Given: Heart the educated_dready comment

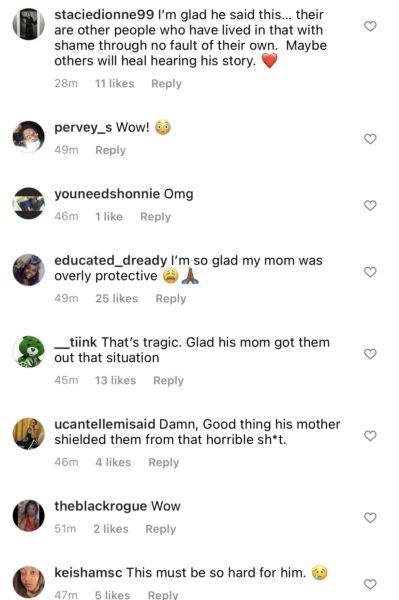Looking at the screenshot, I should click(x=370, y=272).
